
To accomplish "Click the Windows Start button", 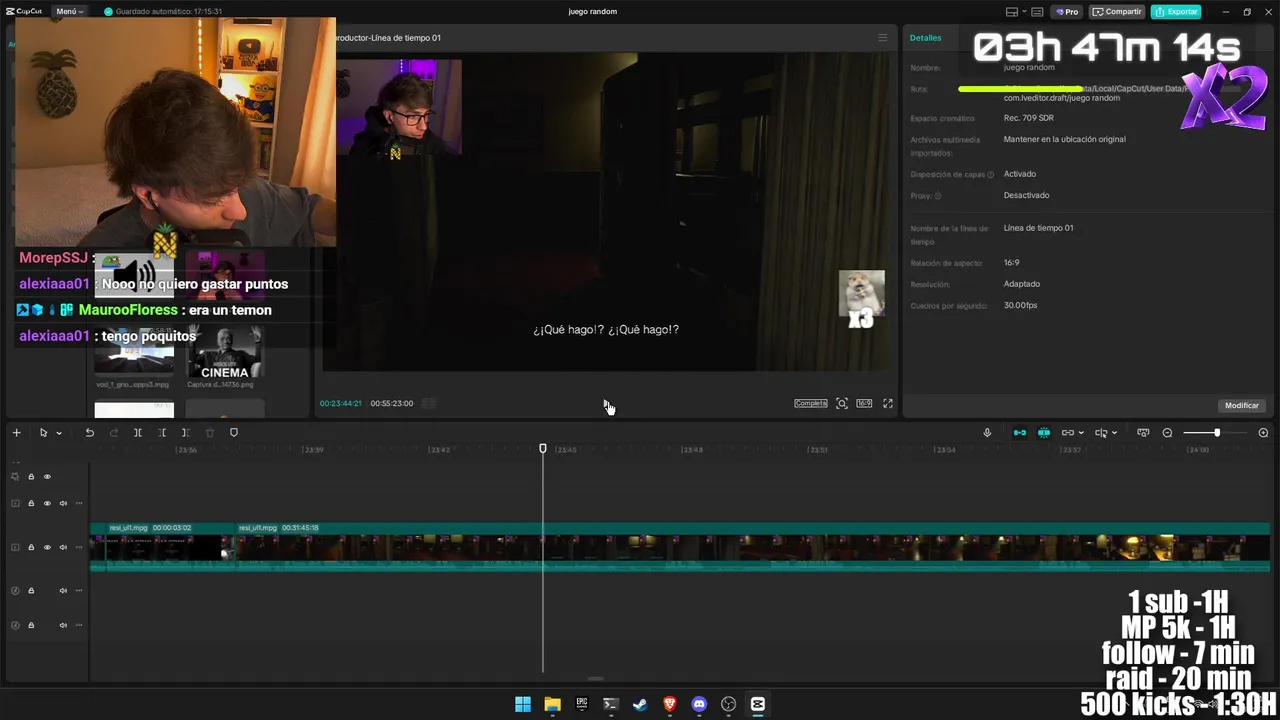I will click(x=523, y=704).
